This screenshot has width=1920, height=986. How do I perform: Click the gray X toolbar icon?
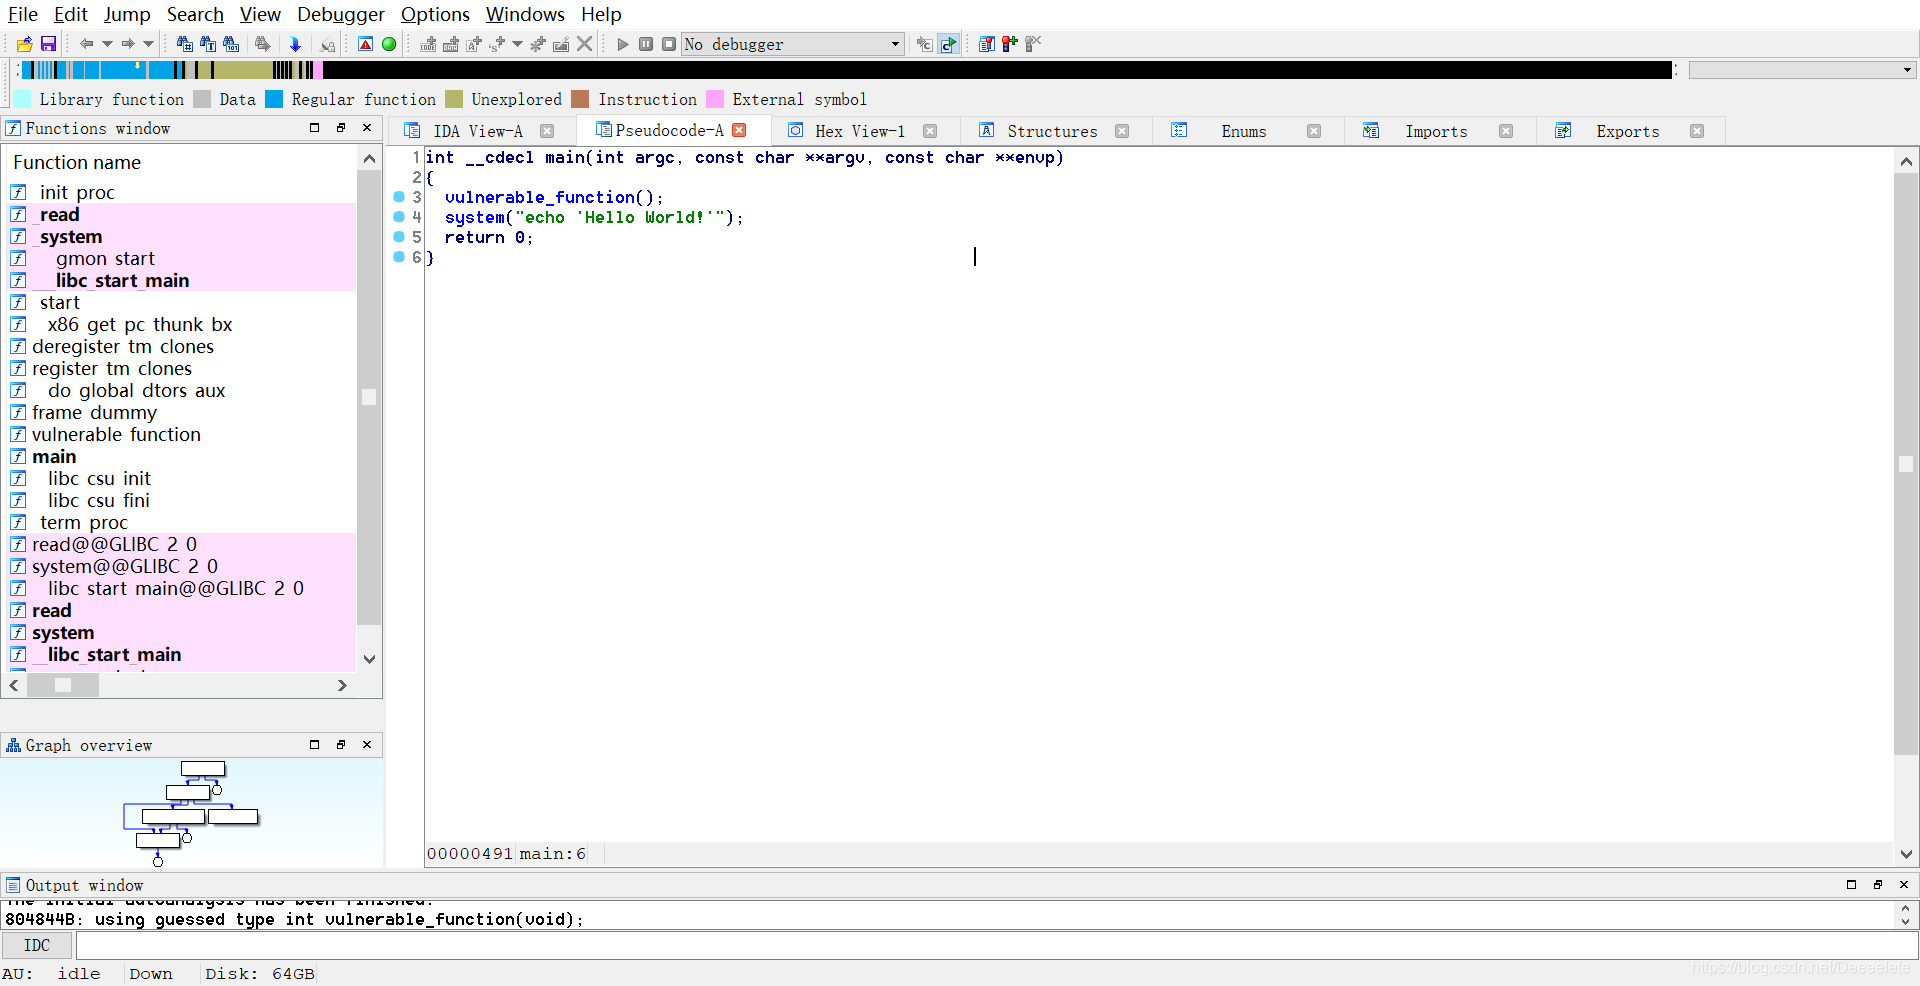[x=585, y=44]
